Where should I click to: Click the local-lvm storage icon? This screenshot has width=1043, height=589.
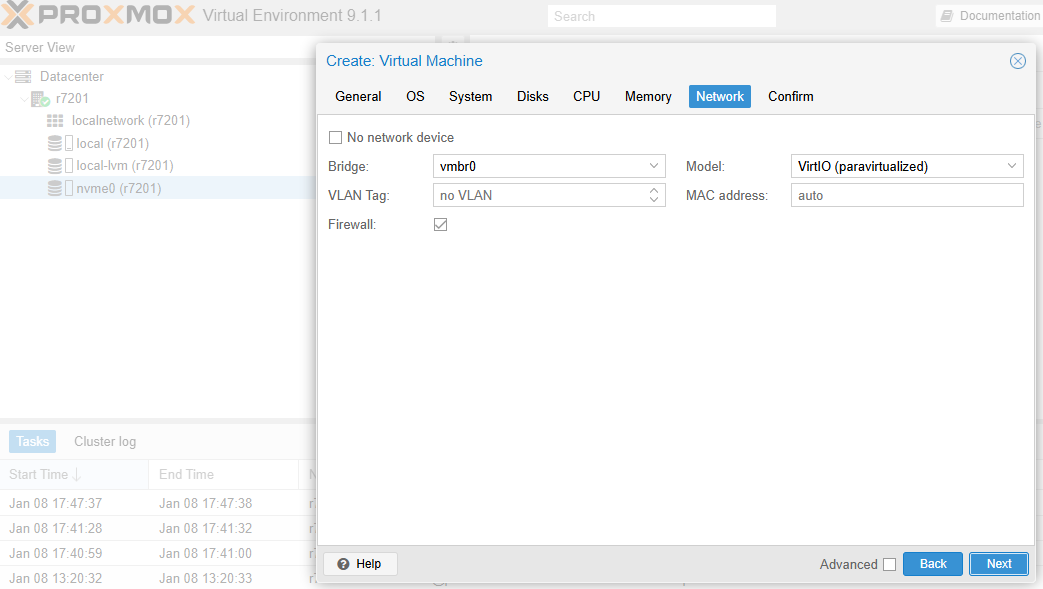click(55, 166)
